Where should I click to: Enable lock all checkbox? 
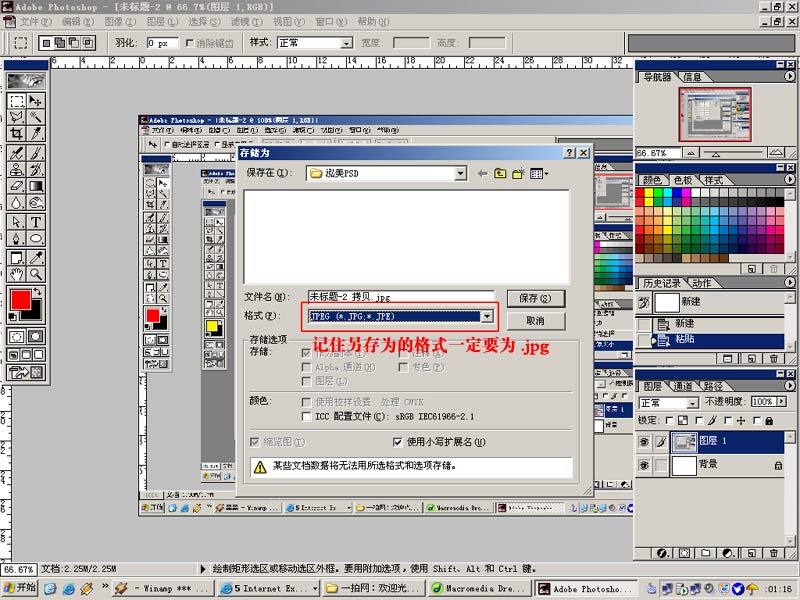[757, 420]
